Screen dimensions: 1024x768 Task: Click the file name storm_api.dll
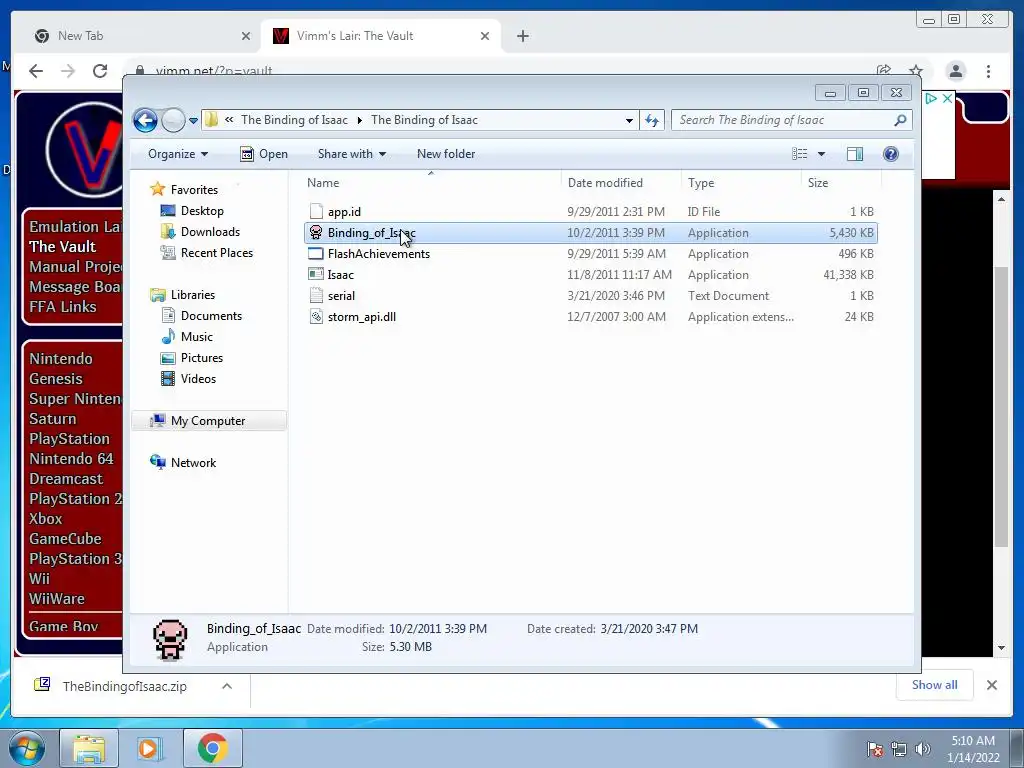click(x=362, y=317)
